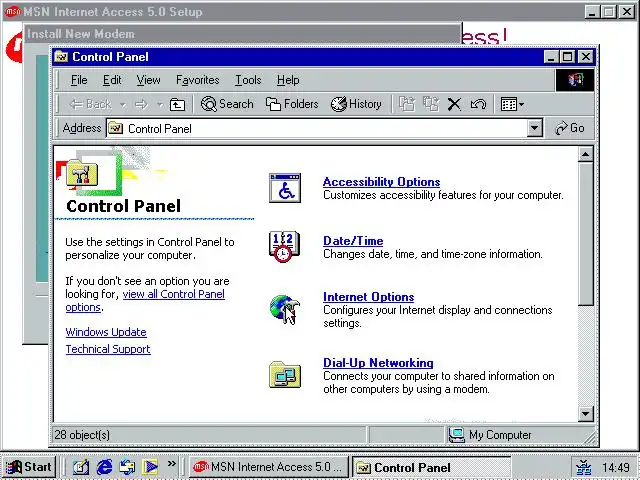The image size is (640, 480).
Task: Click the Move To toolbar icon
Action: pyautogui.click(x=407, y=104)
